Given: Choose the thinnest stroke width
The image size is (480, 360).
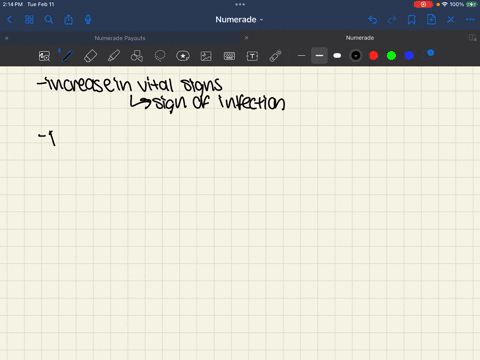Looking at the screenshot, I should 301,56.
